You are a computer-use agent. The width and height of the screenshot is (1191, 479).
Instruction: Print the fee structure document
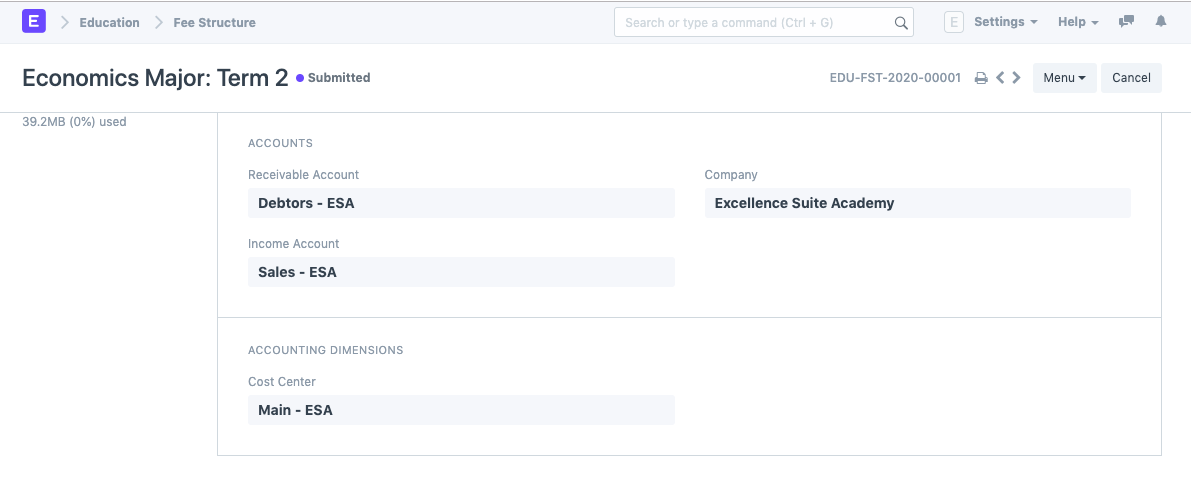pos(981,78)
